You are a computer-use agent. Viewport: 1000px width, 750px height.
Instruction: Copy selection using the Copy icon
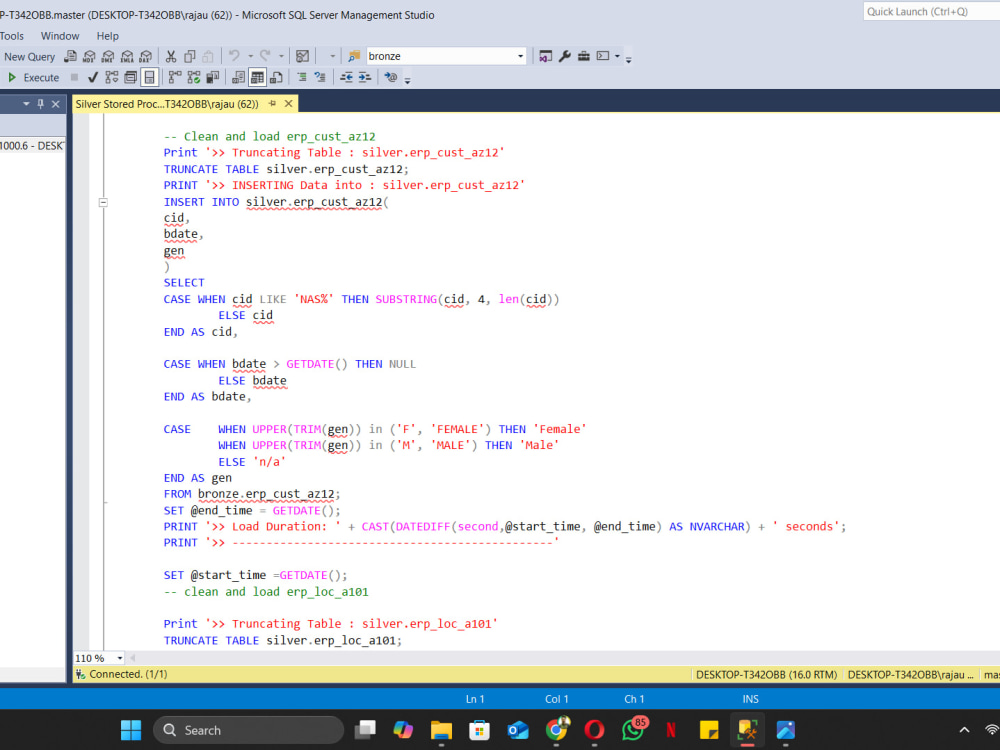(x=189, y=57)
